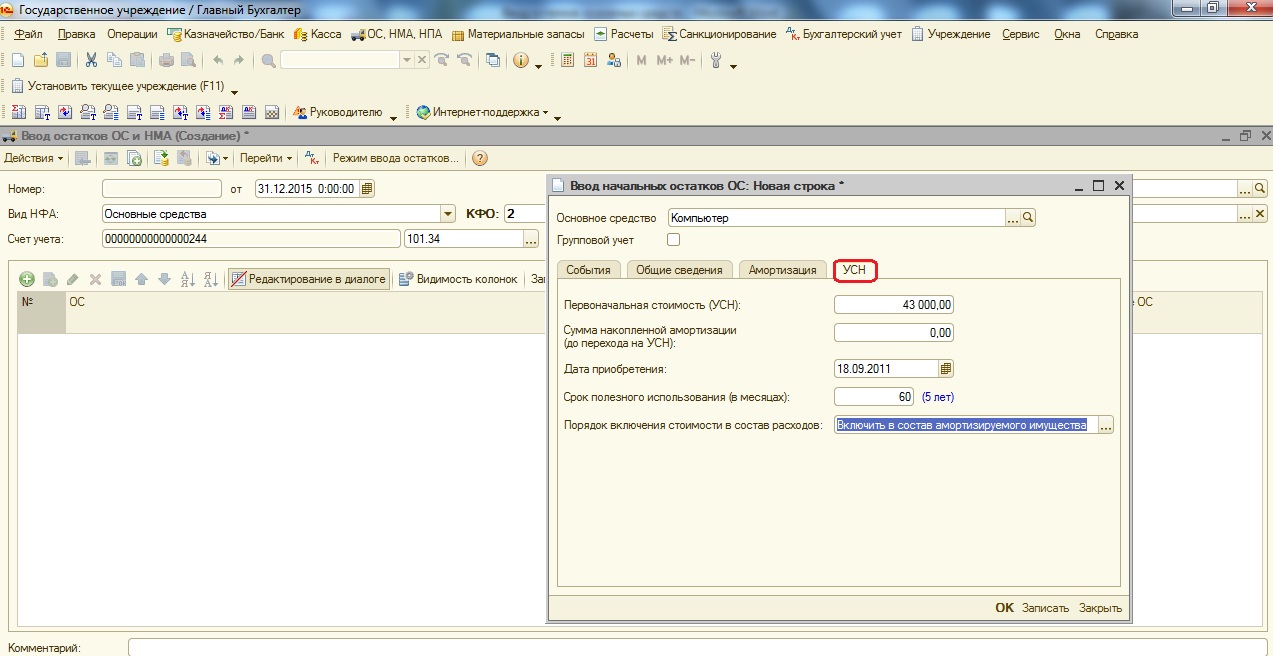This screenshot has width=1273, height=656.
Task: Expand the Перейти dropdown
Action: (x=266, y=159)
